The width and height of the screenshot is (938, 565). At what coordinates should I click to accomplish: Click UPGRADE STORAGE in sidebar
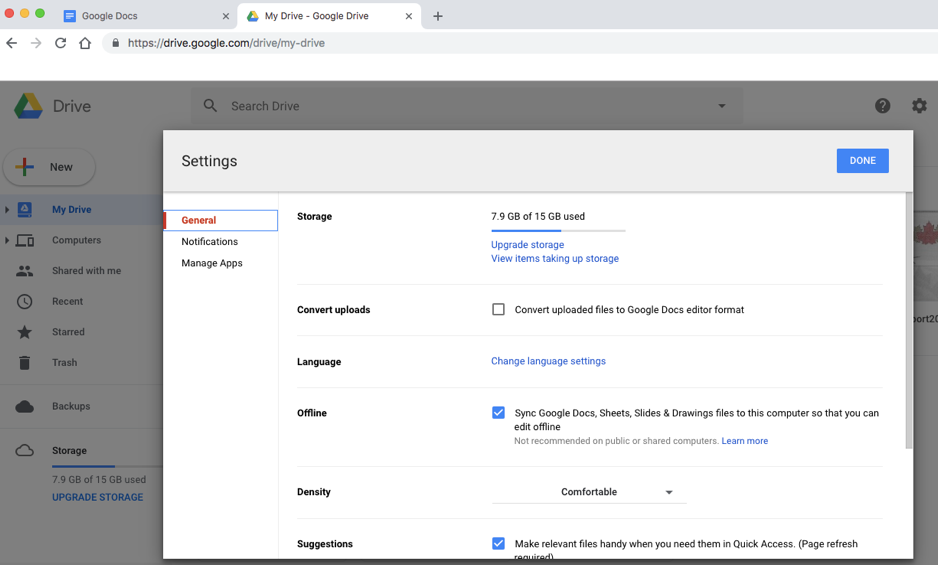(98, 497)
